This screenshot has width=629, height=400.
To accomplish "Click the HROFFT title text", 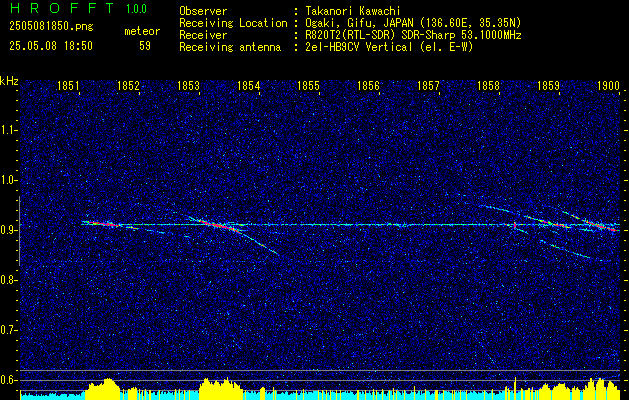I will [62, 8].
